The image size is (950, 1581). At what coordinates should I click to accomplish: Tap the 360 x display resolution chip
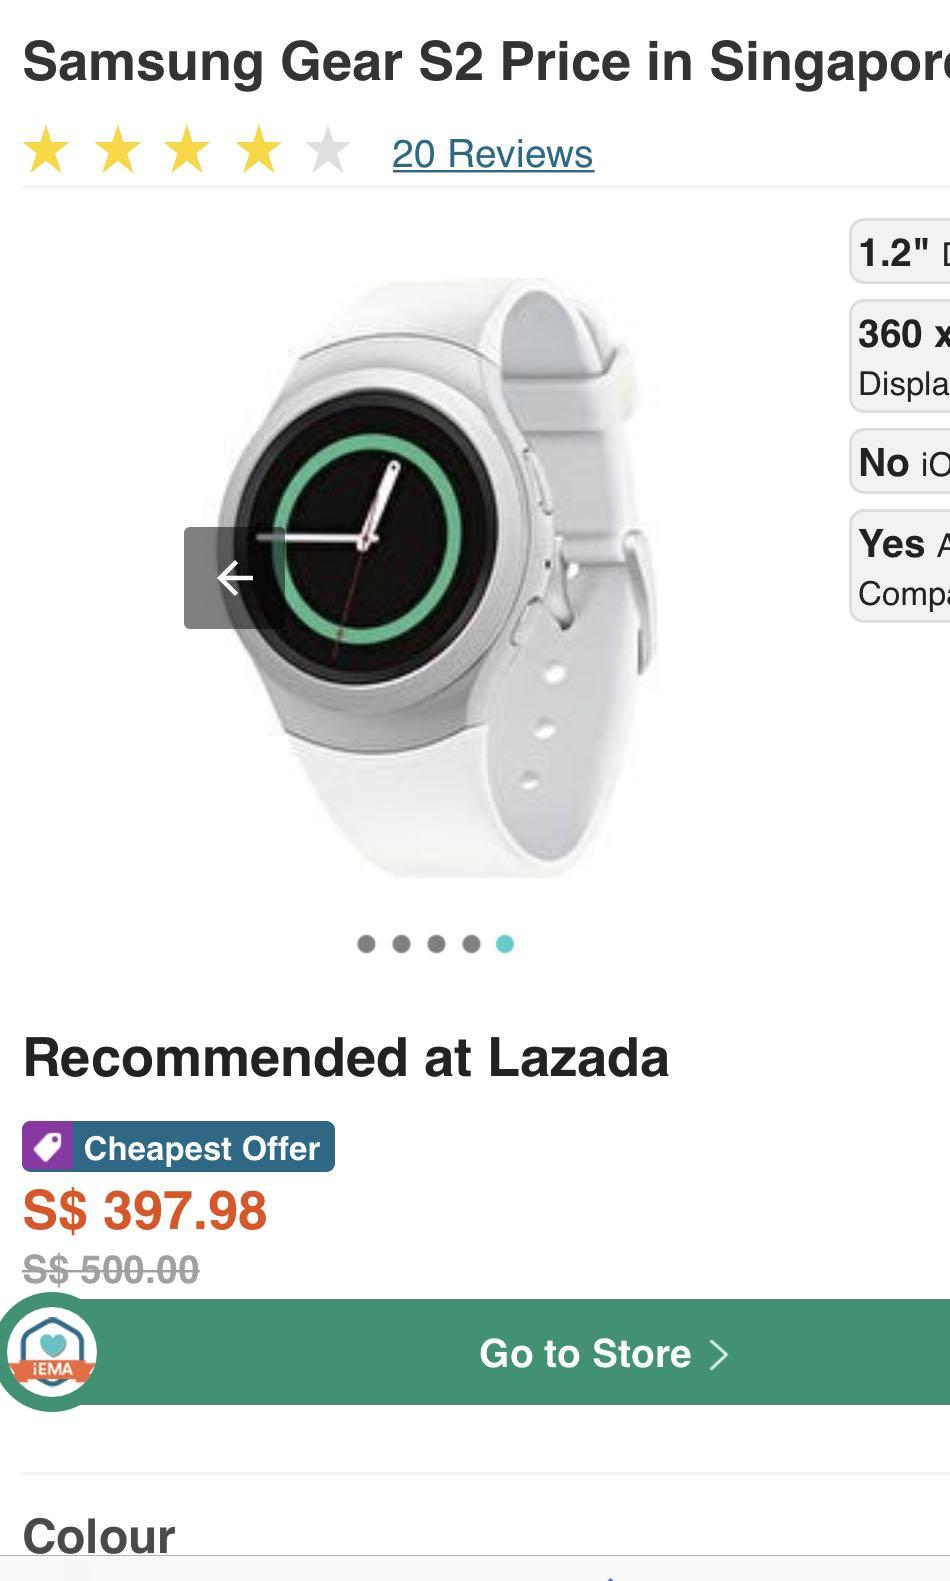point(900,356)
